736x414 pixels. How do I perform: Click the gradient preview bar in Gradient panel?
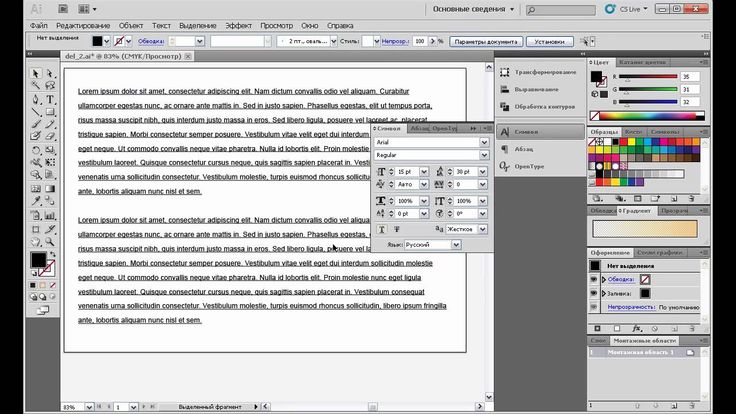(x=645, y=229)
